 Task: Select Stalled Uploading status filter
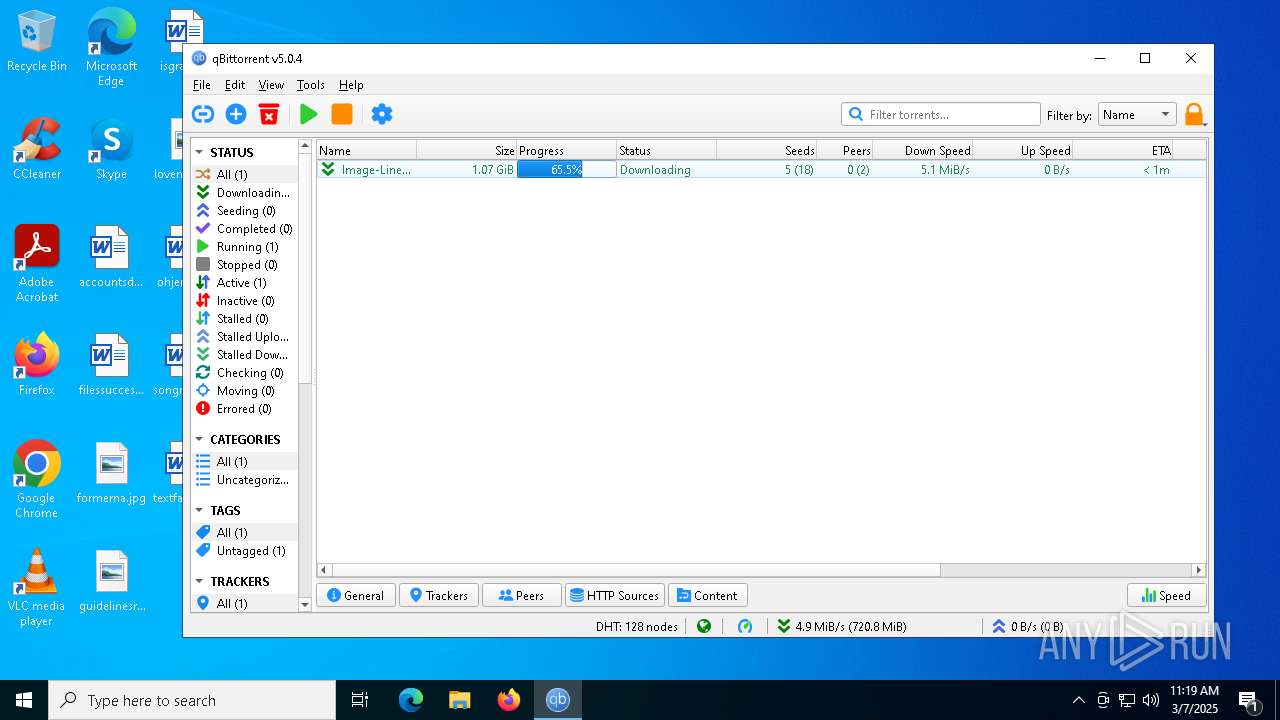(x=244, y=336)
